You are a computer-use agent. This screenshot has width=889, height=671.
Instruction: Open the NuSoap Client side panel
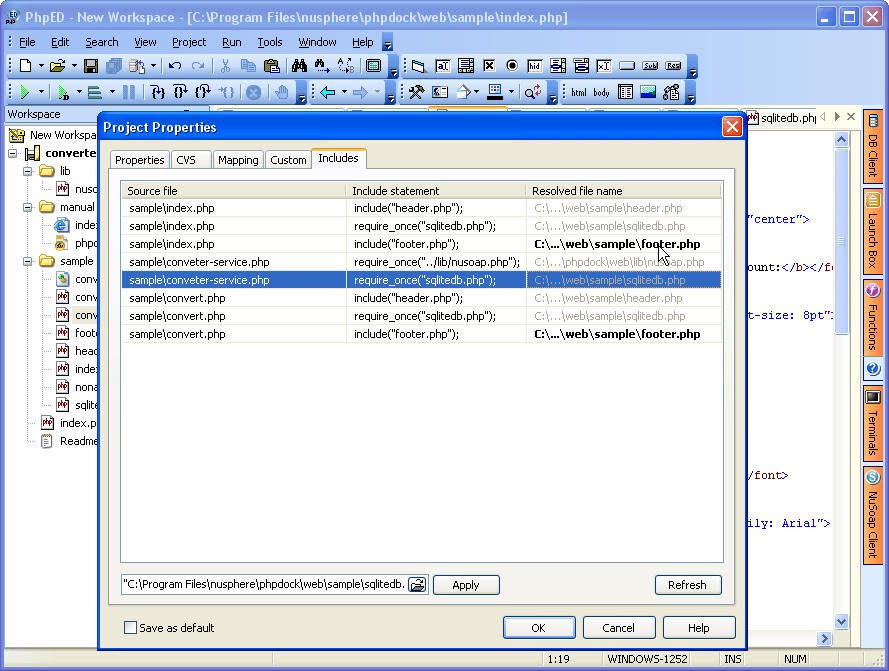[x=873, y=516]
